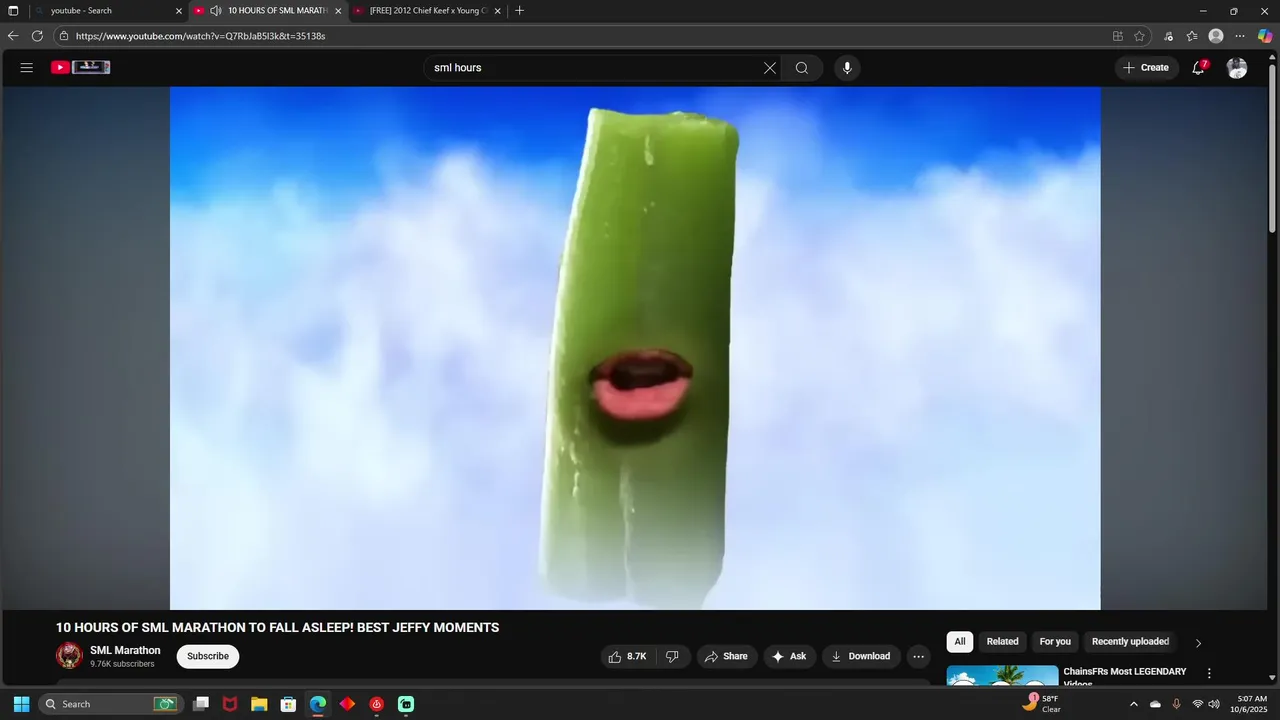
Task: Like the video with 8.7K likes
Action: 627,656
